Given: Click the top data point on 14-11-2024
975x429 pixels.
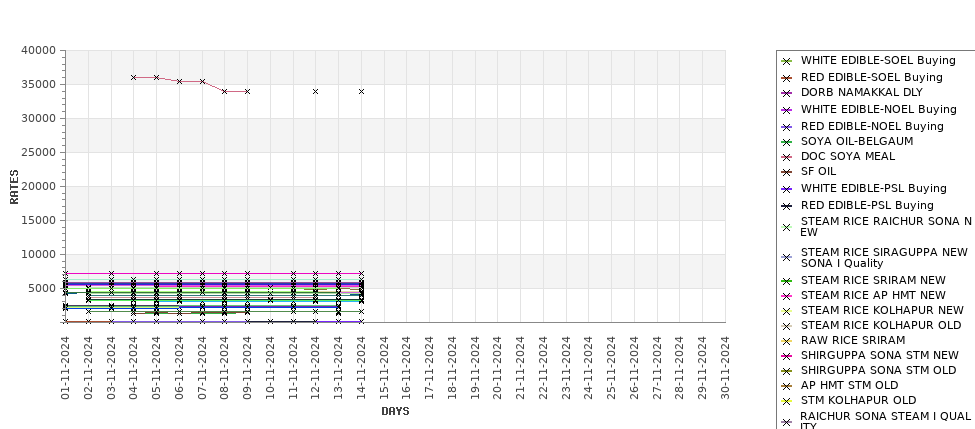Looking at the screenshot, I should point(361,91).
